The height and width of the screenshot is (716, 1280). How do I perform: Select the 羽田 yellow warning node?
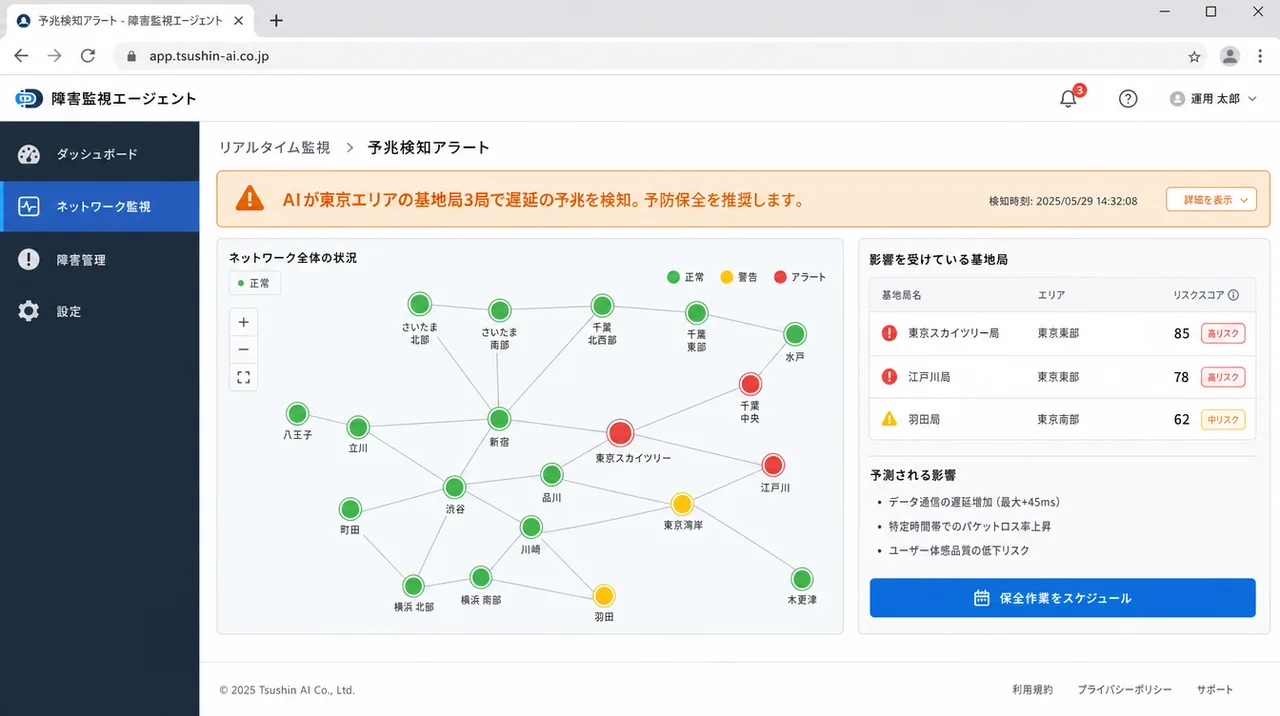coord(604,596)
